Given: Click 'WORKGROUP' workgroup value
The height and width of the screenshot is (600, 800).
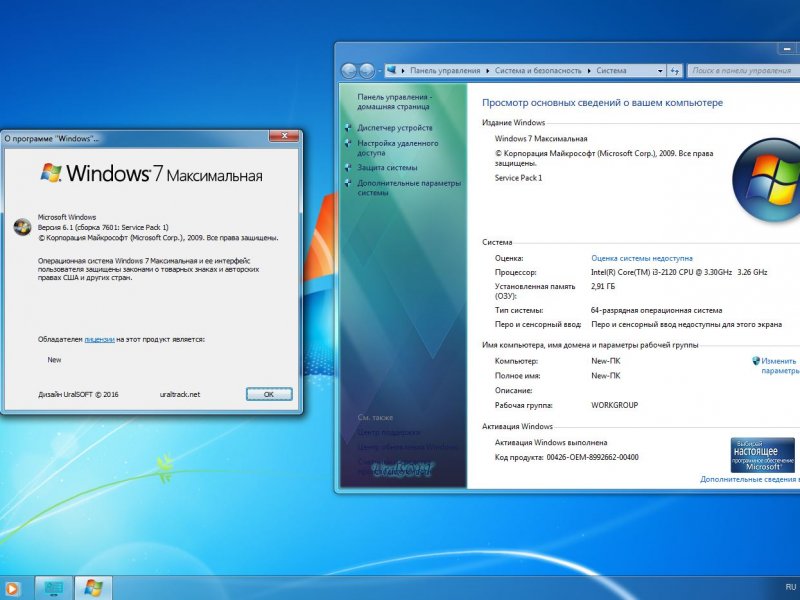Looking at the screenshot, I should (614, 405).
